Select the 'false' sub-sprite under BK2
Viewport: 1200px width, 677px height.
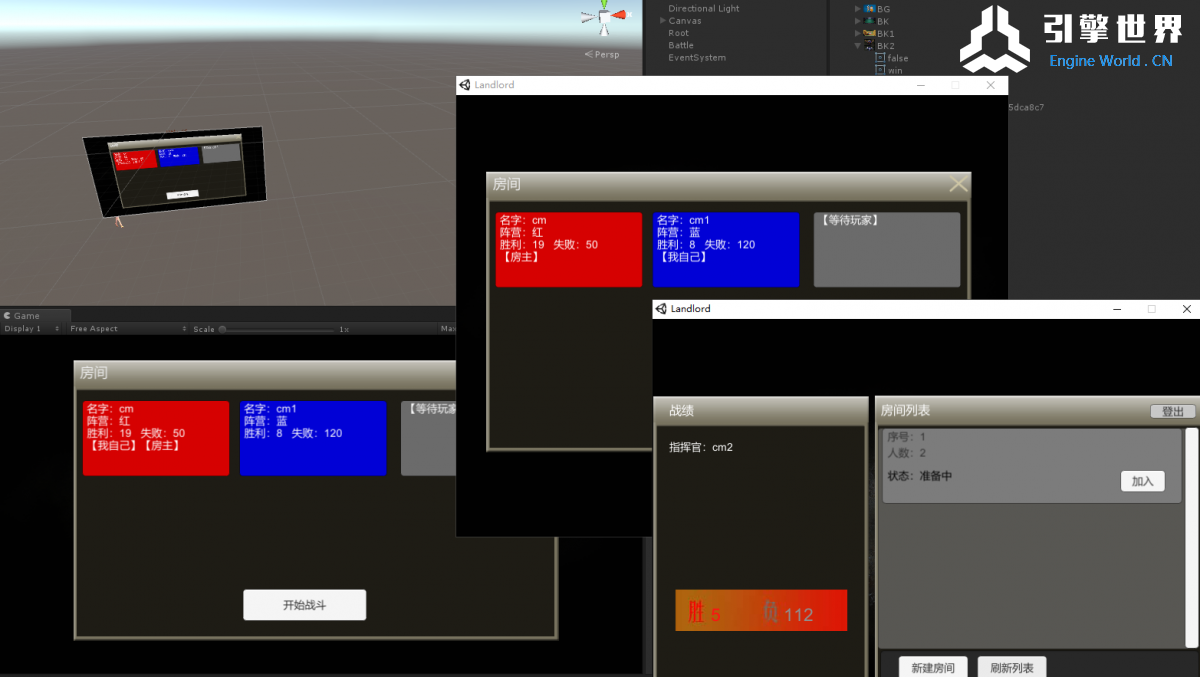tap(897, 58)
